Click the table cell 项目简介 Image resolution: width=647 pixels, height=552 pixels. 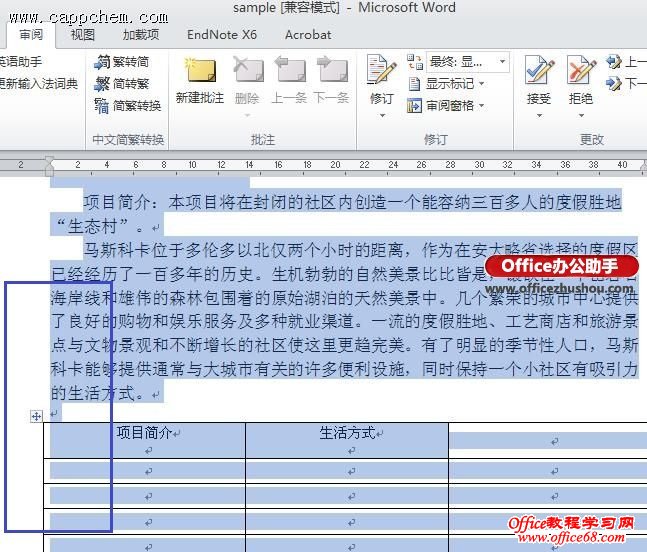pyautogui.click(x=144, y=439)
